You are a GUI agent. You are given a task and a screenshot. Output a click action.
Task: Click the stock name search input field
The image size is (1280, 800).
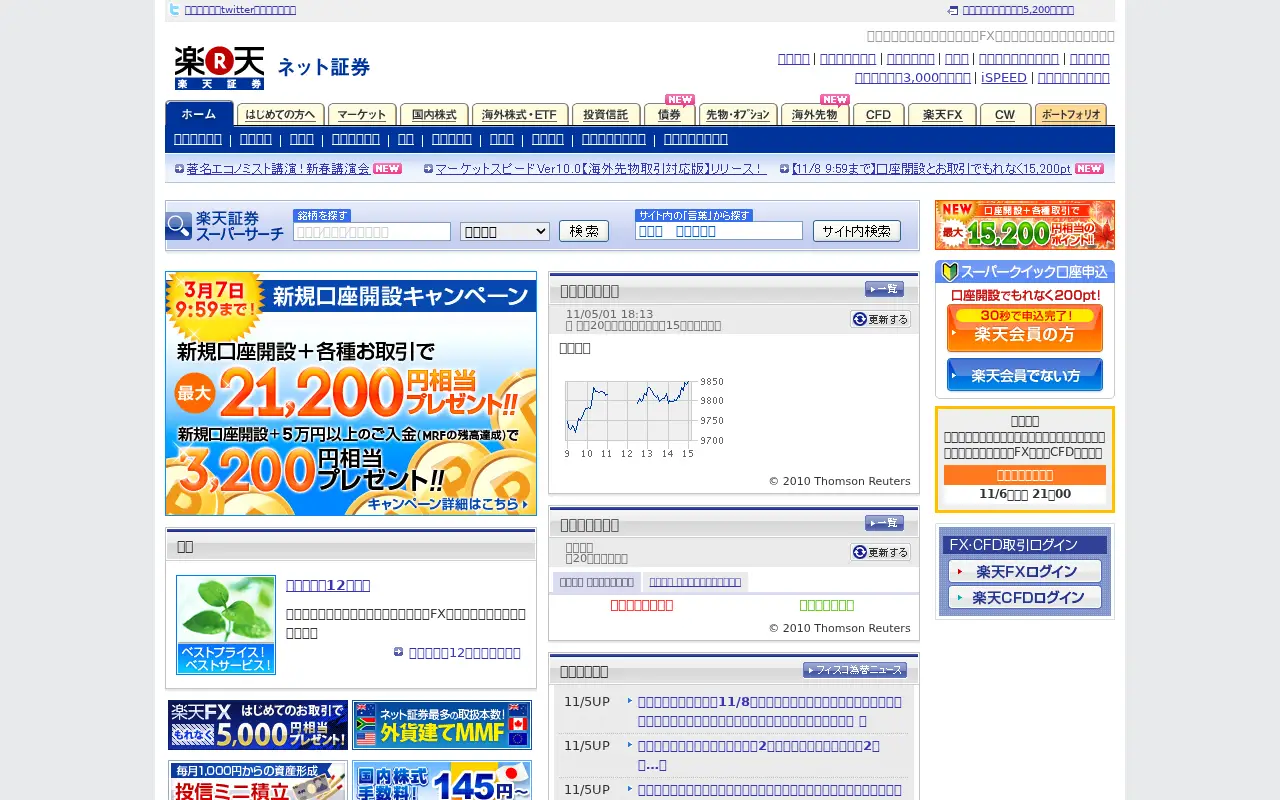[x=372, y=231]
